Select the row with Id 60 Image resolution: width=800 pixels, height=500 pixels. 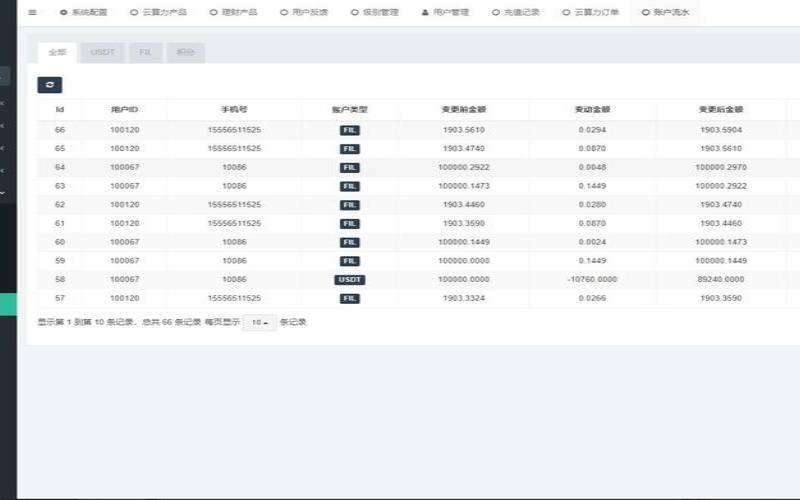point(418,242)
